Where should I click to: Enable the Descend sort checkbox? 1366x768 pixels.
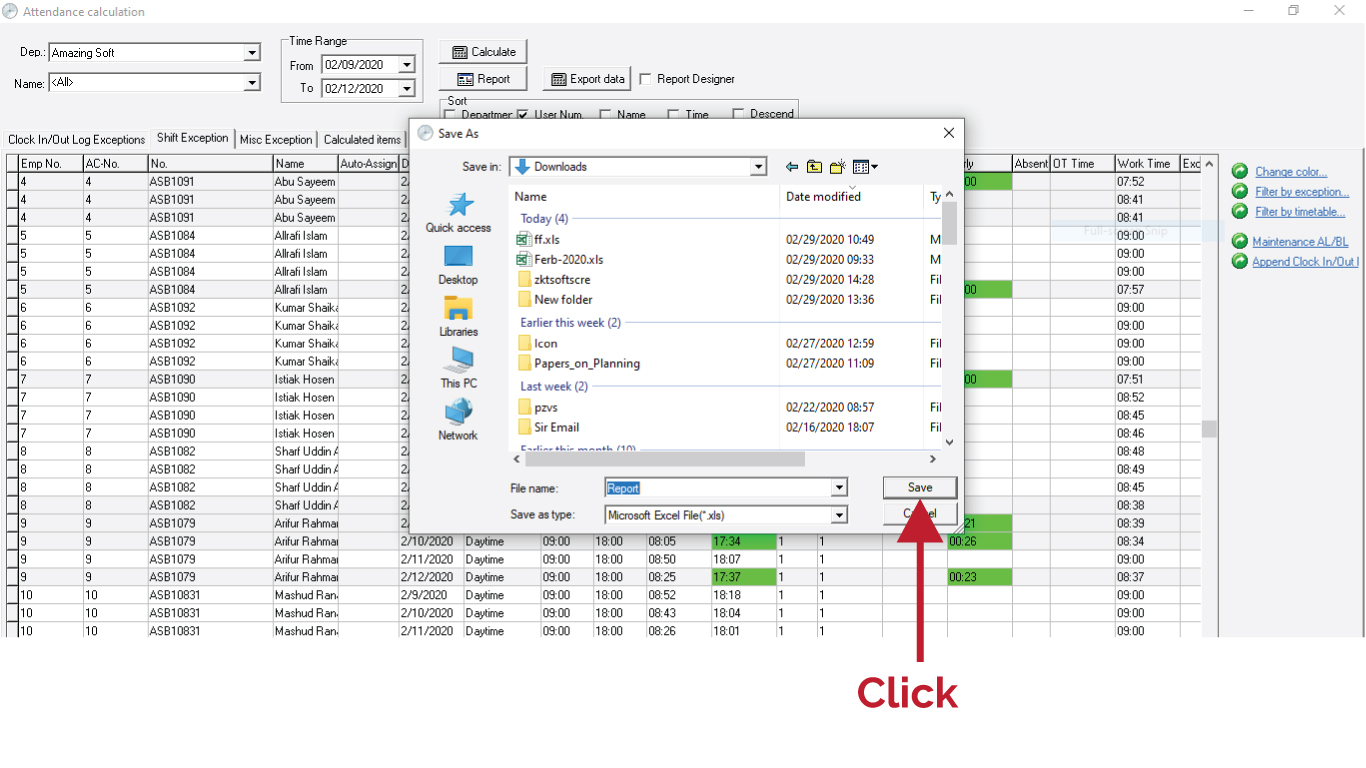739,114
